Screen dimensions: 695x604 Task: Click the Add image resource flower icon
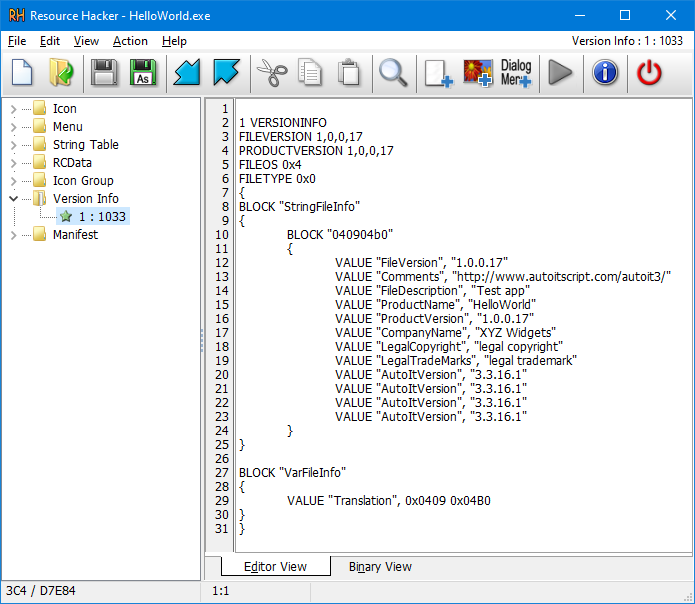click(478, 73)
